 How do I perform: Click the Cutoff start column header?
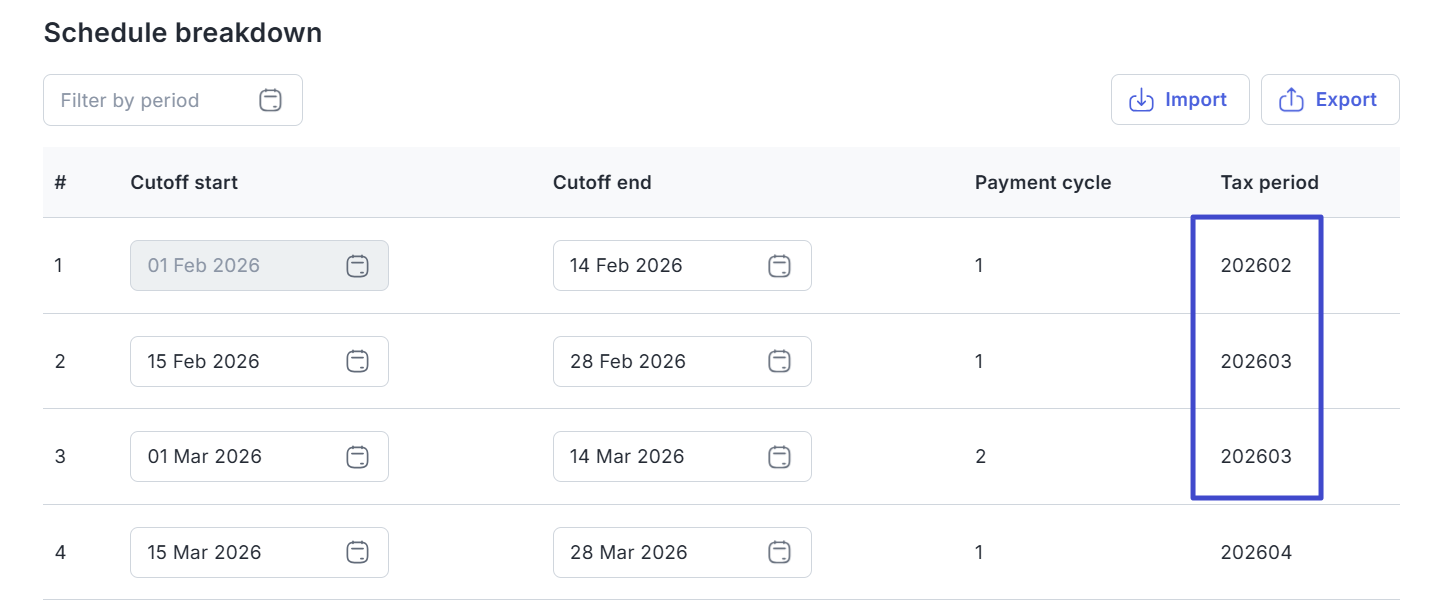pyautogui.click(x=184, y=183)
